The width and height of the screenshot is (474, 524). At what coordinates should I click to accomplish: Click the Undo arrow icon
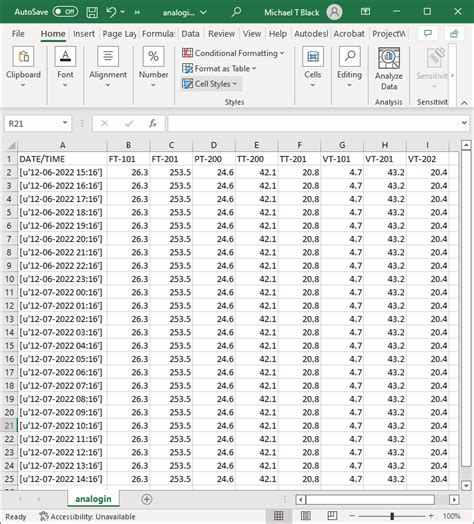(111, 12)
